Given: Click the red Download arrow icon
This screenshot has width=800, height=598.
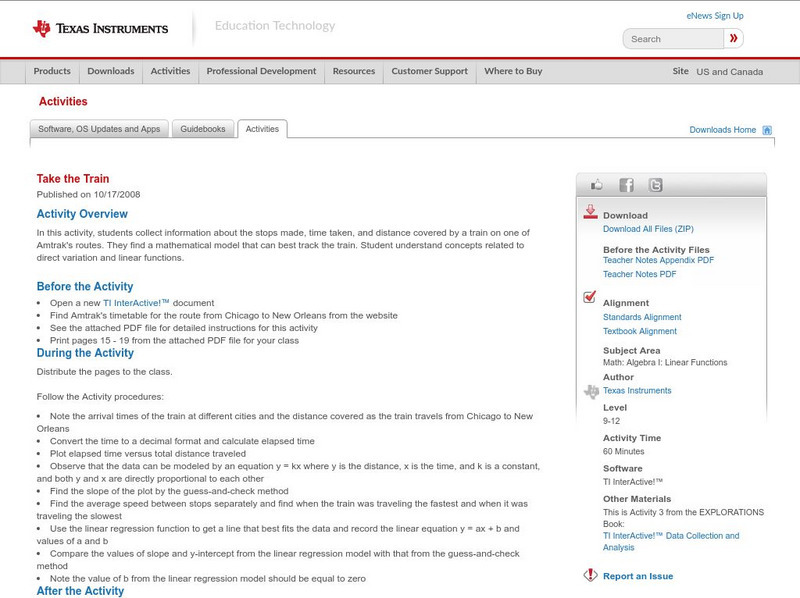Looking at the screenshot, I should point(590,212).
